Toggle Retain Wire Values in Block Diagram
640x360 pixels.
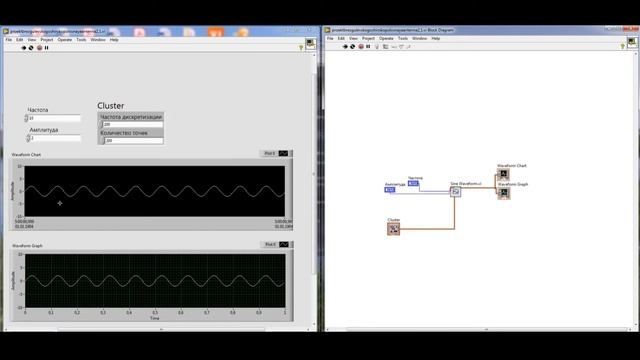point(385,47)
